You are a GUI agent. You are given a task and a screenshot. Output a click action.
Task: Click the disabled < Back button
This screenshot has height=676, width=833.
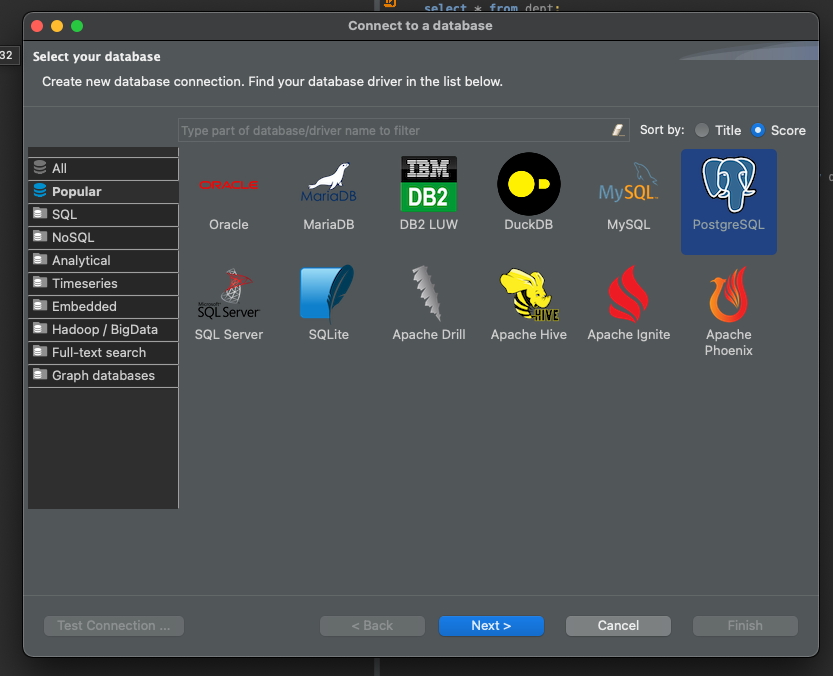(x=372, y=626)
